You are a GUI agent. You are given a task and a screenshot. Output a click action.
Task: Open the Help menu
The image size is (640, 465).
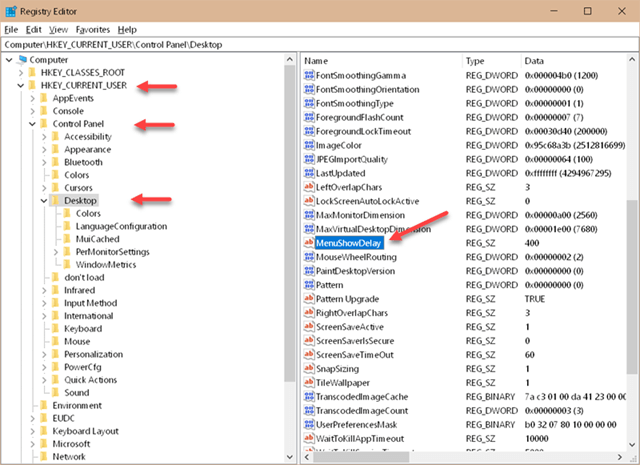127,29
